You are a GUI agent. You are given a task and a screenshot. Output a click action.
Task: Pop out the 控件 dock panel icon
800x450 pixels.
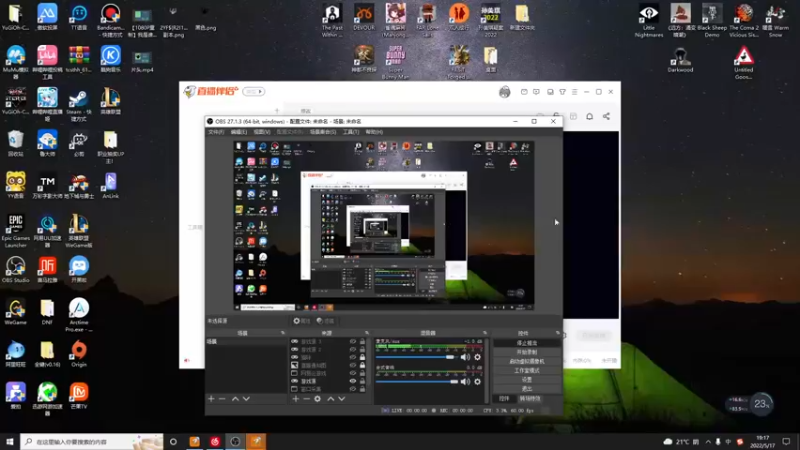(x=558, y=333)
